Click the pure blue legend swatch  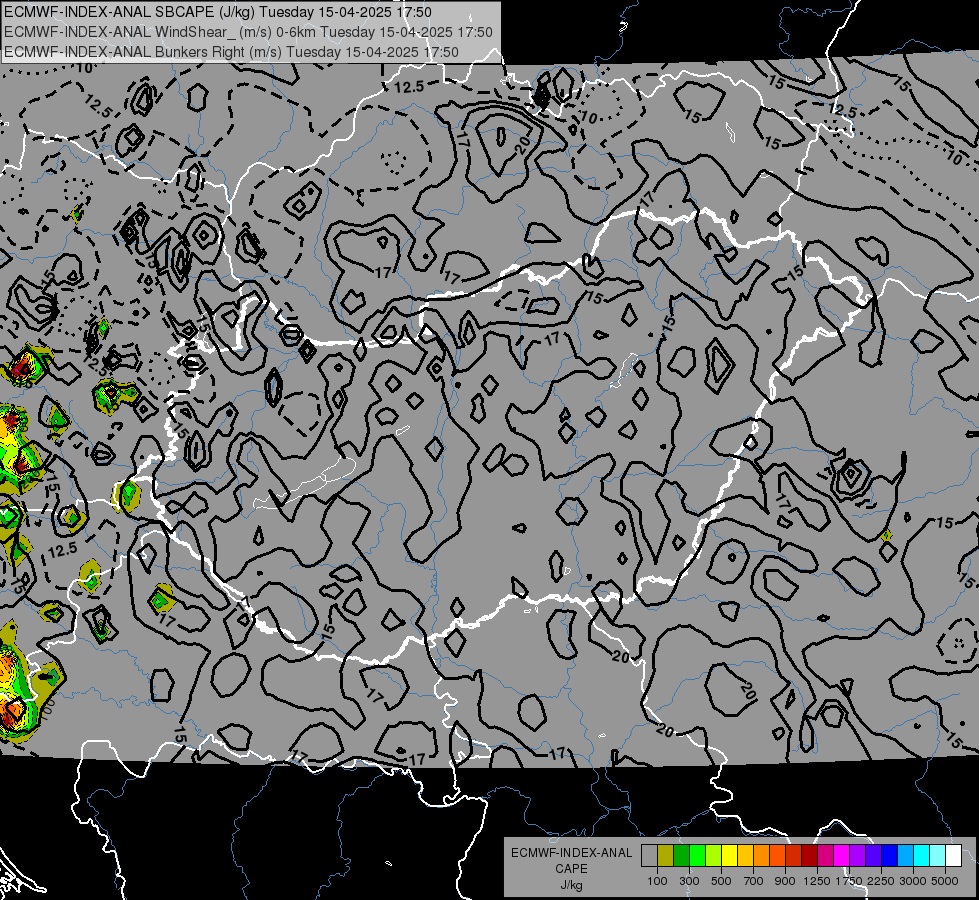point(890,856)
